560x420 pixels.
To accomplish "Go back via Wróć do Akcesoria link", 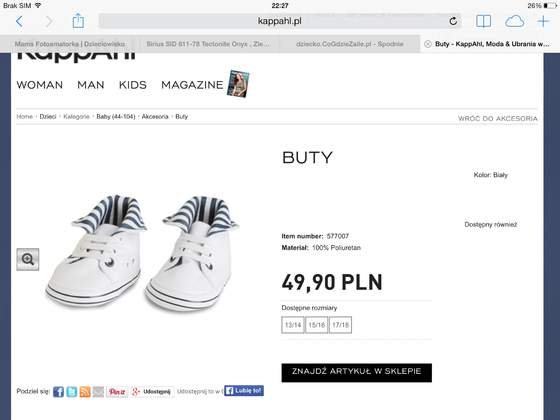I will pos(498,118).
